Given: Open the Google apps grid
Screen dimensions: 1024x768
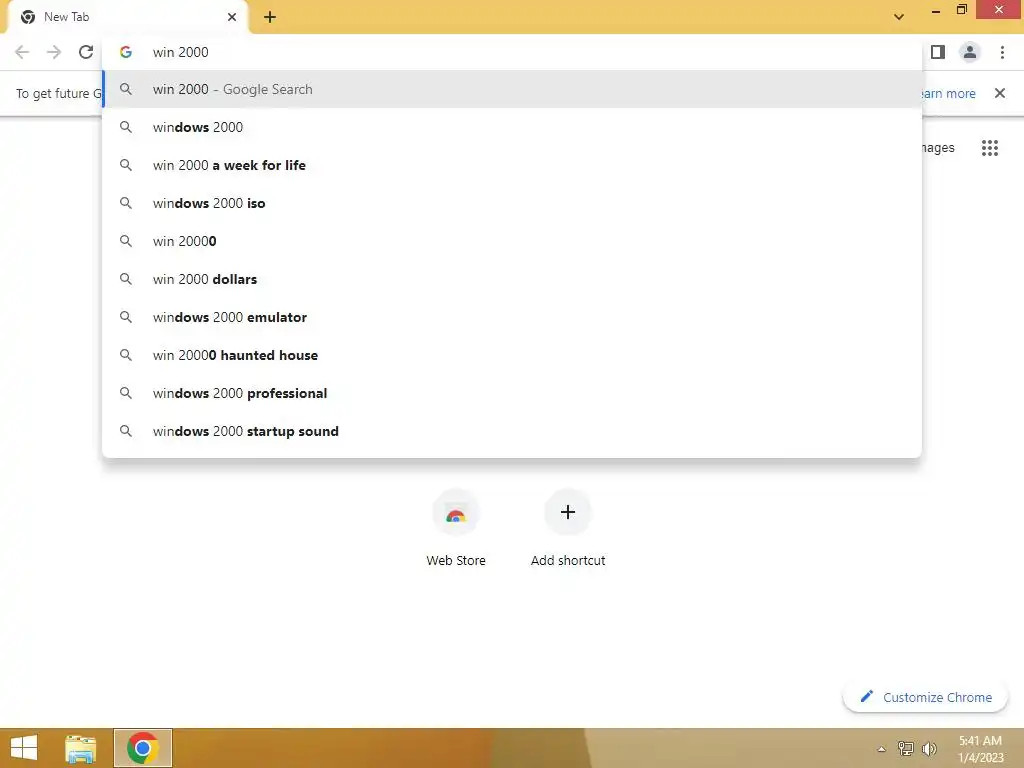Looking at the screenshot, I should tap(989, 148).
